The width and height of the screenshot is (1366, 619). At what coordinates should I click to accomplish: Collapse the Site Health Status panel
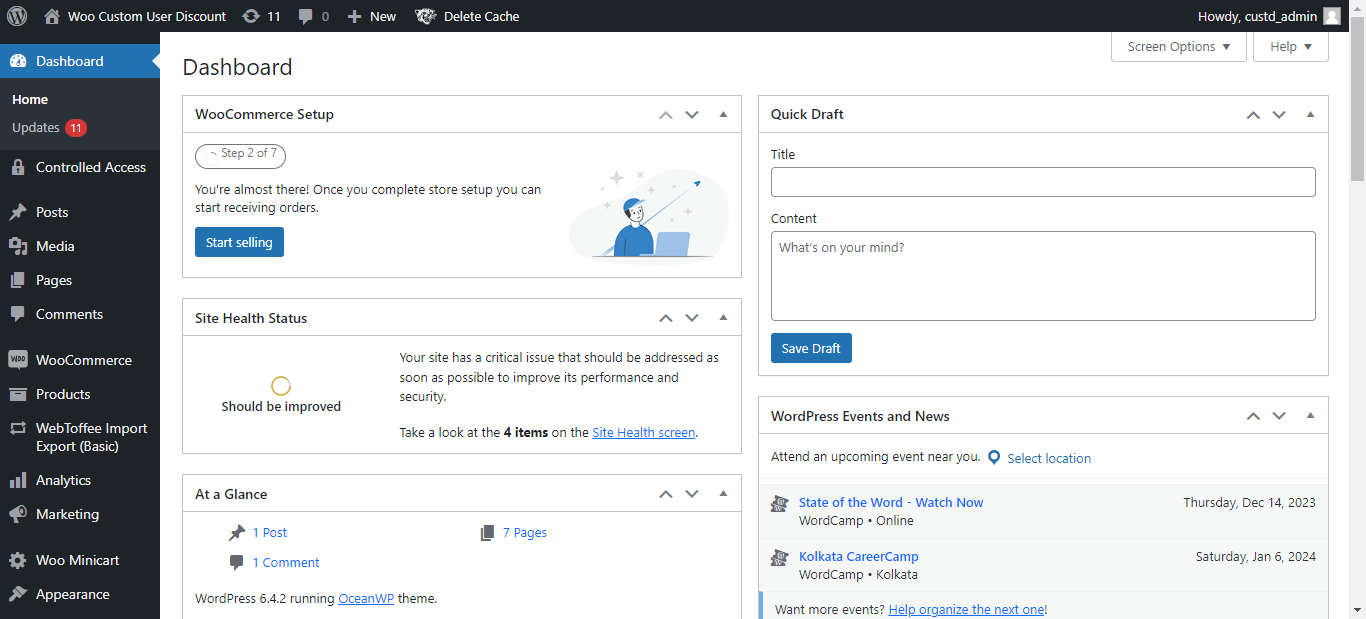(723, 318)
